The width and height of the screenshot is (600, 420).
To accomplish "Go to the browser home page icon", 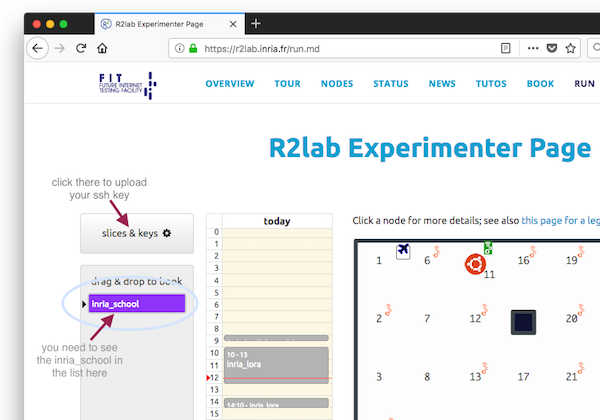I will tap(102, 49).
